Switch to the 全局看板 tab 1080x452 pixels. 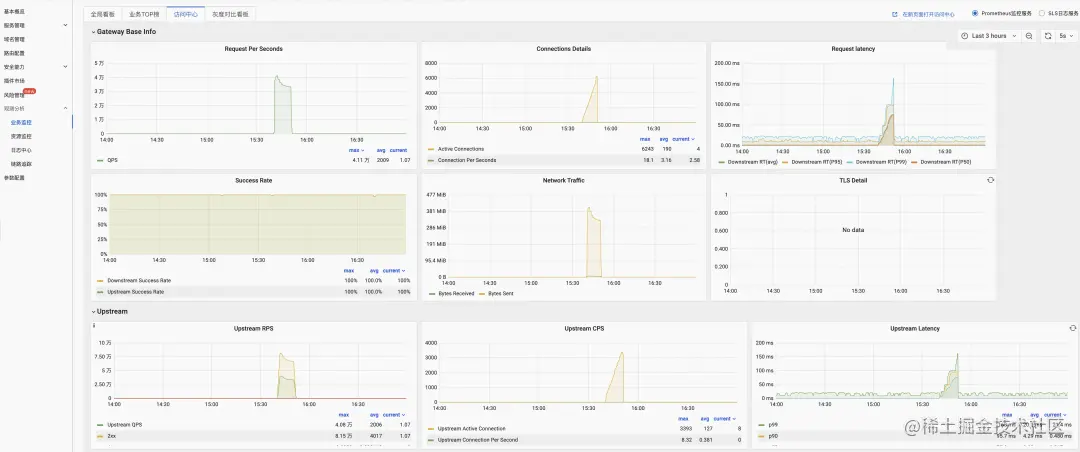tap(103, 14)
